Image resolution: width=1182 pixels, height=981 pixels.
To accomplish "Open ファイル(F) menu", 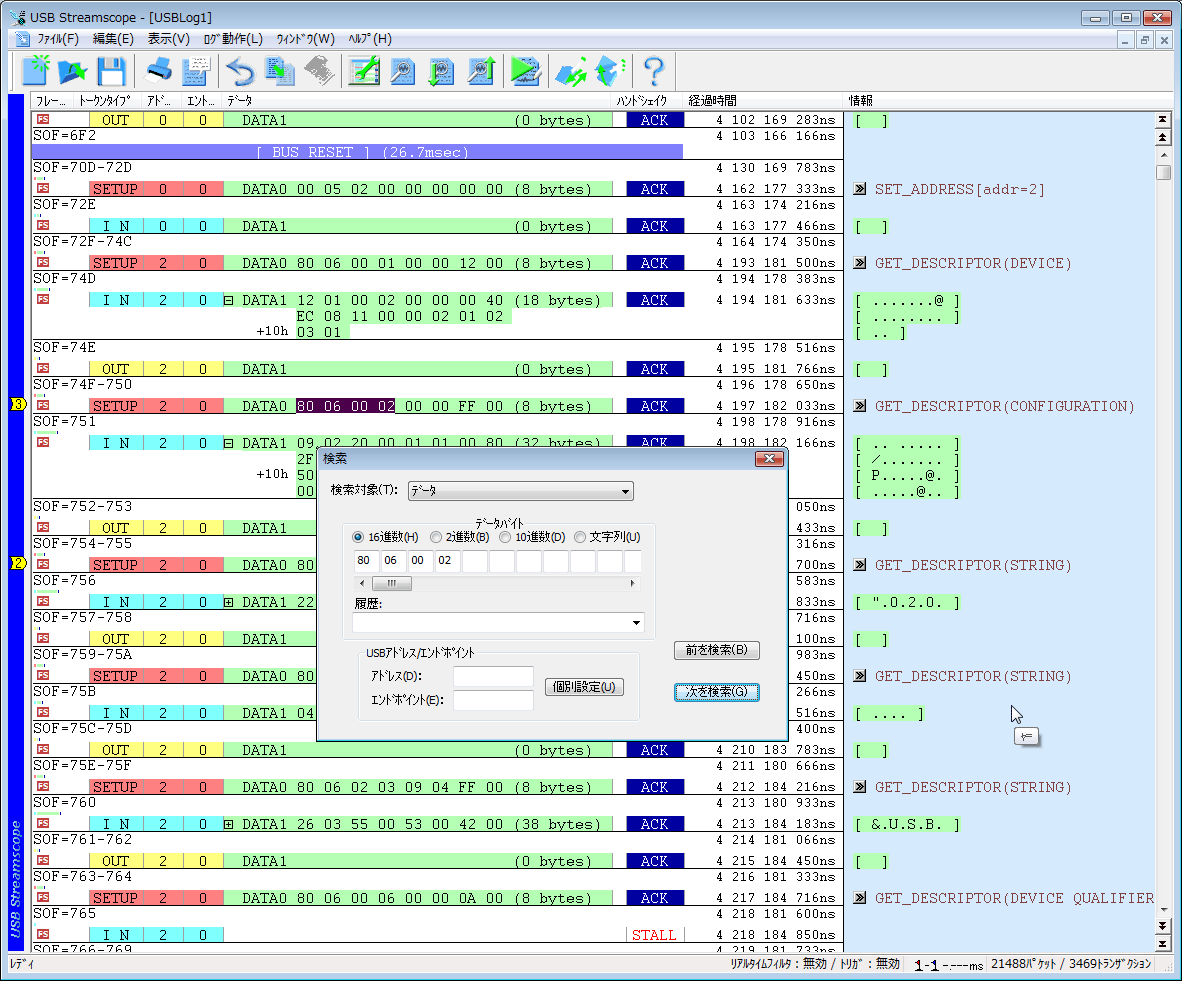I will [58, 39].
